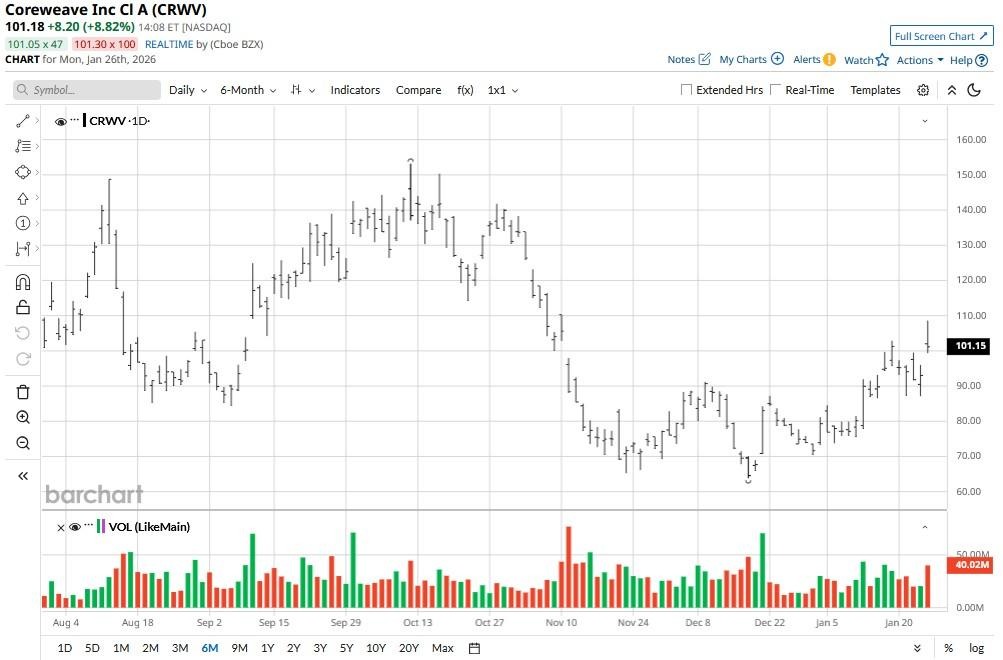Click the Notes pencil icon
The width and height of the screenshot is (1003, 660).
click(704, 59)
